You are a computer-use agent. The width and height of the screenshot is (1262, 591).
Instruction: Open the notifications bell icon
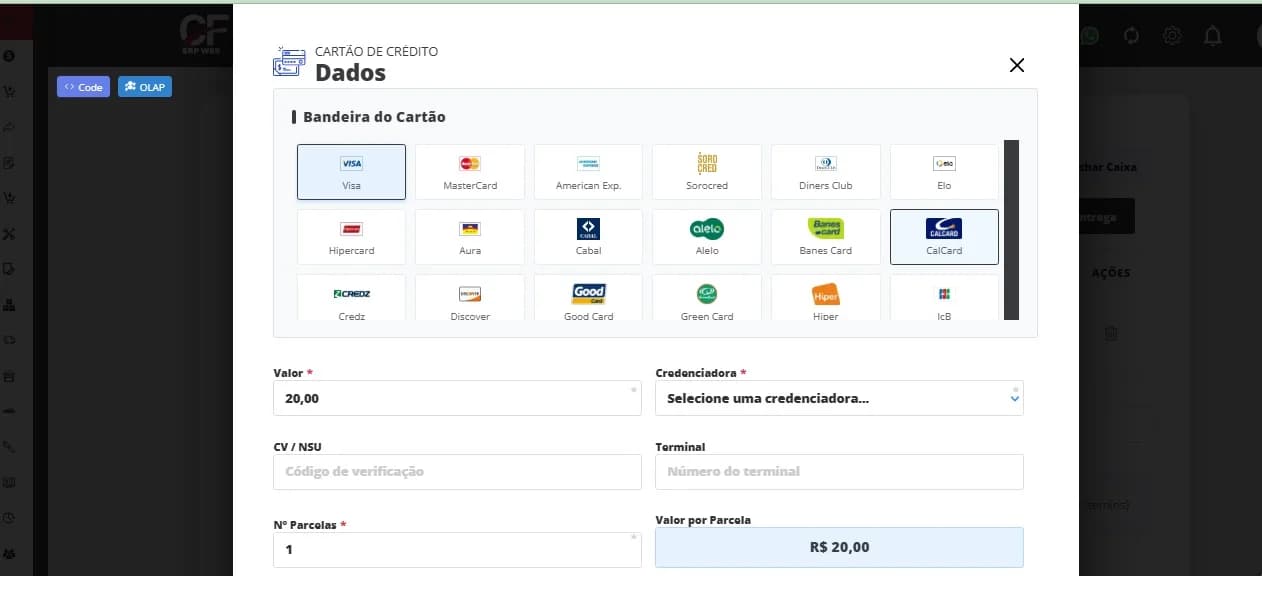pyautogui.click(x=1213, y=36)
